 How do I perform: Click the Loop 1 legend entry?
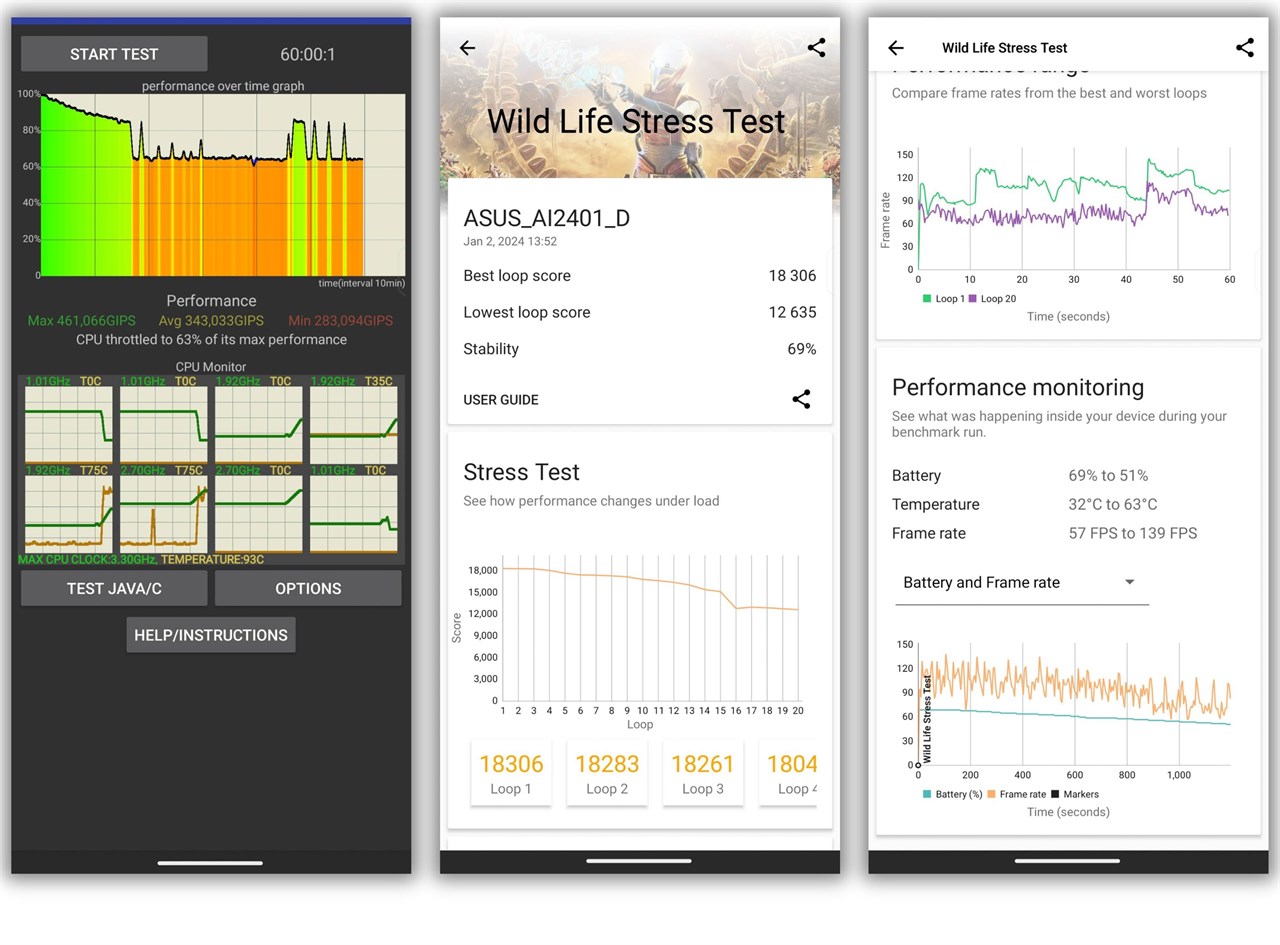click(942, 299)
